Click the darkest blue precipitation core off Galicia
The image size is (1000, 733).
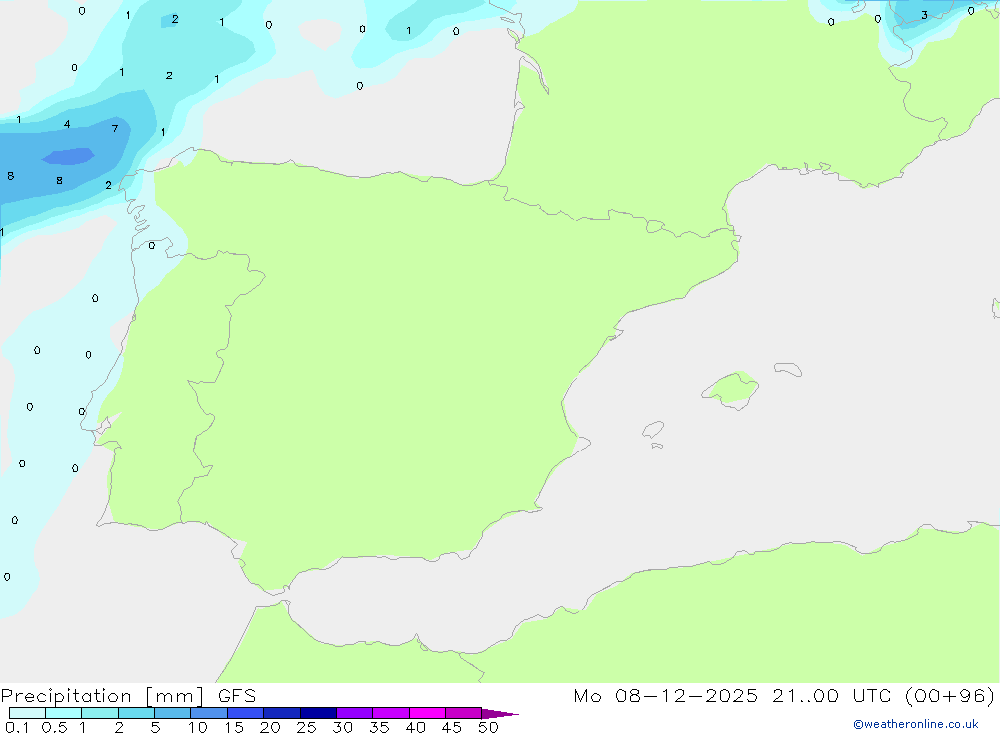(x=68, y=156)
